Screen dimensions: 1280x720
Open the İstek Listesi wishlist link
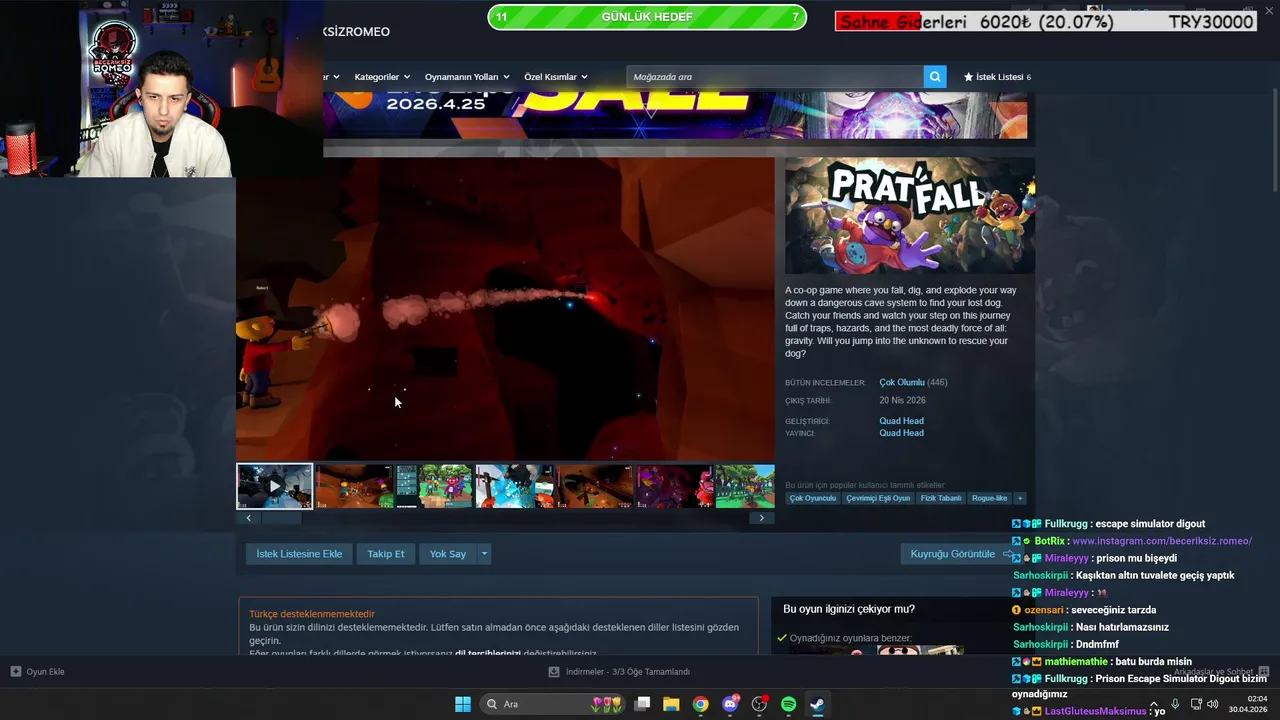click(997, 77)
